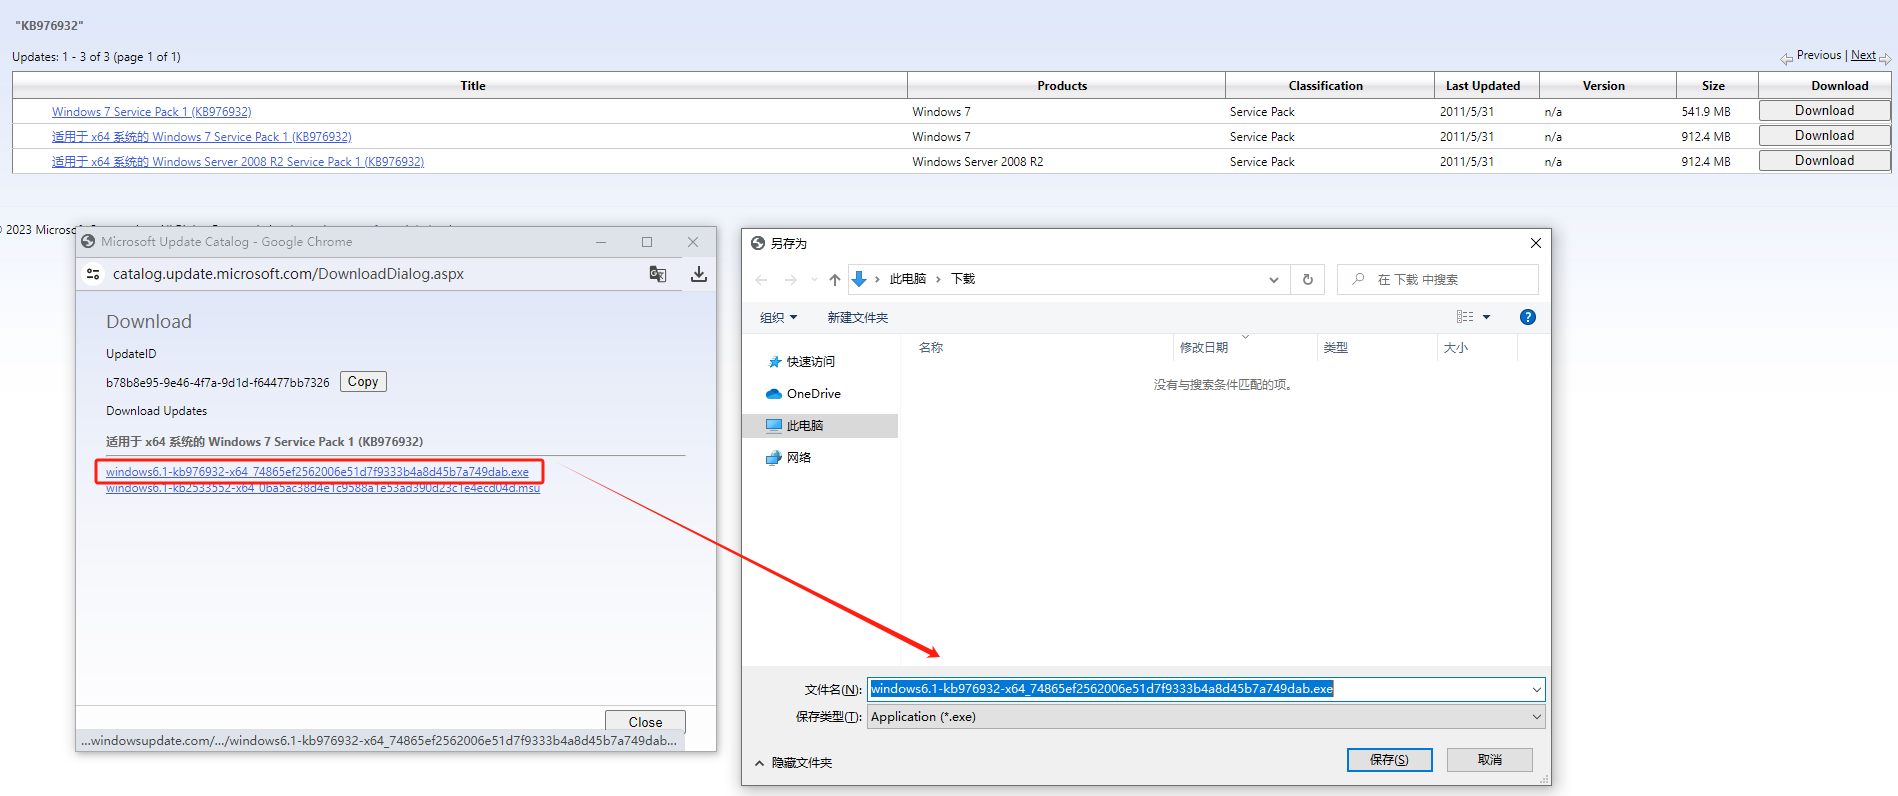This screenshot has height=796, width=1898.
Task: Open site information icon beside URL
Action: pos(93,274)
